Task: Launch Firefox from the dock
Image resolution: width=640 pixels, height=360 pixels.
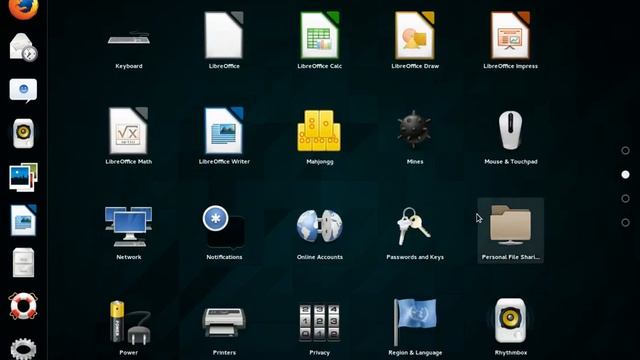Action: pyautogui.click(x=23, y=9)
